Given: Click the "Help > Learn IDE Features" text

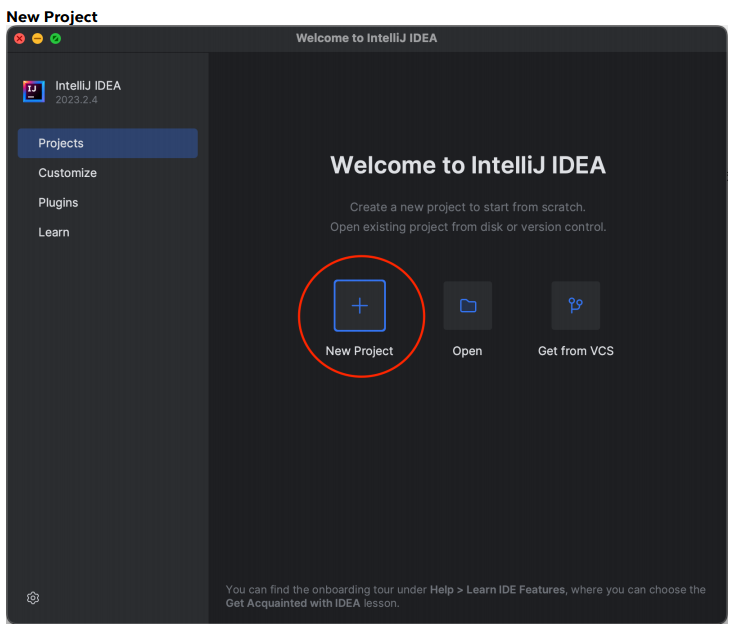Looking at the screenshot, I should point(497,590).
